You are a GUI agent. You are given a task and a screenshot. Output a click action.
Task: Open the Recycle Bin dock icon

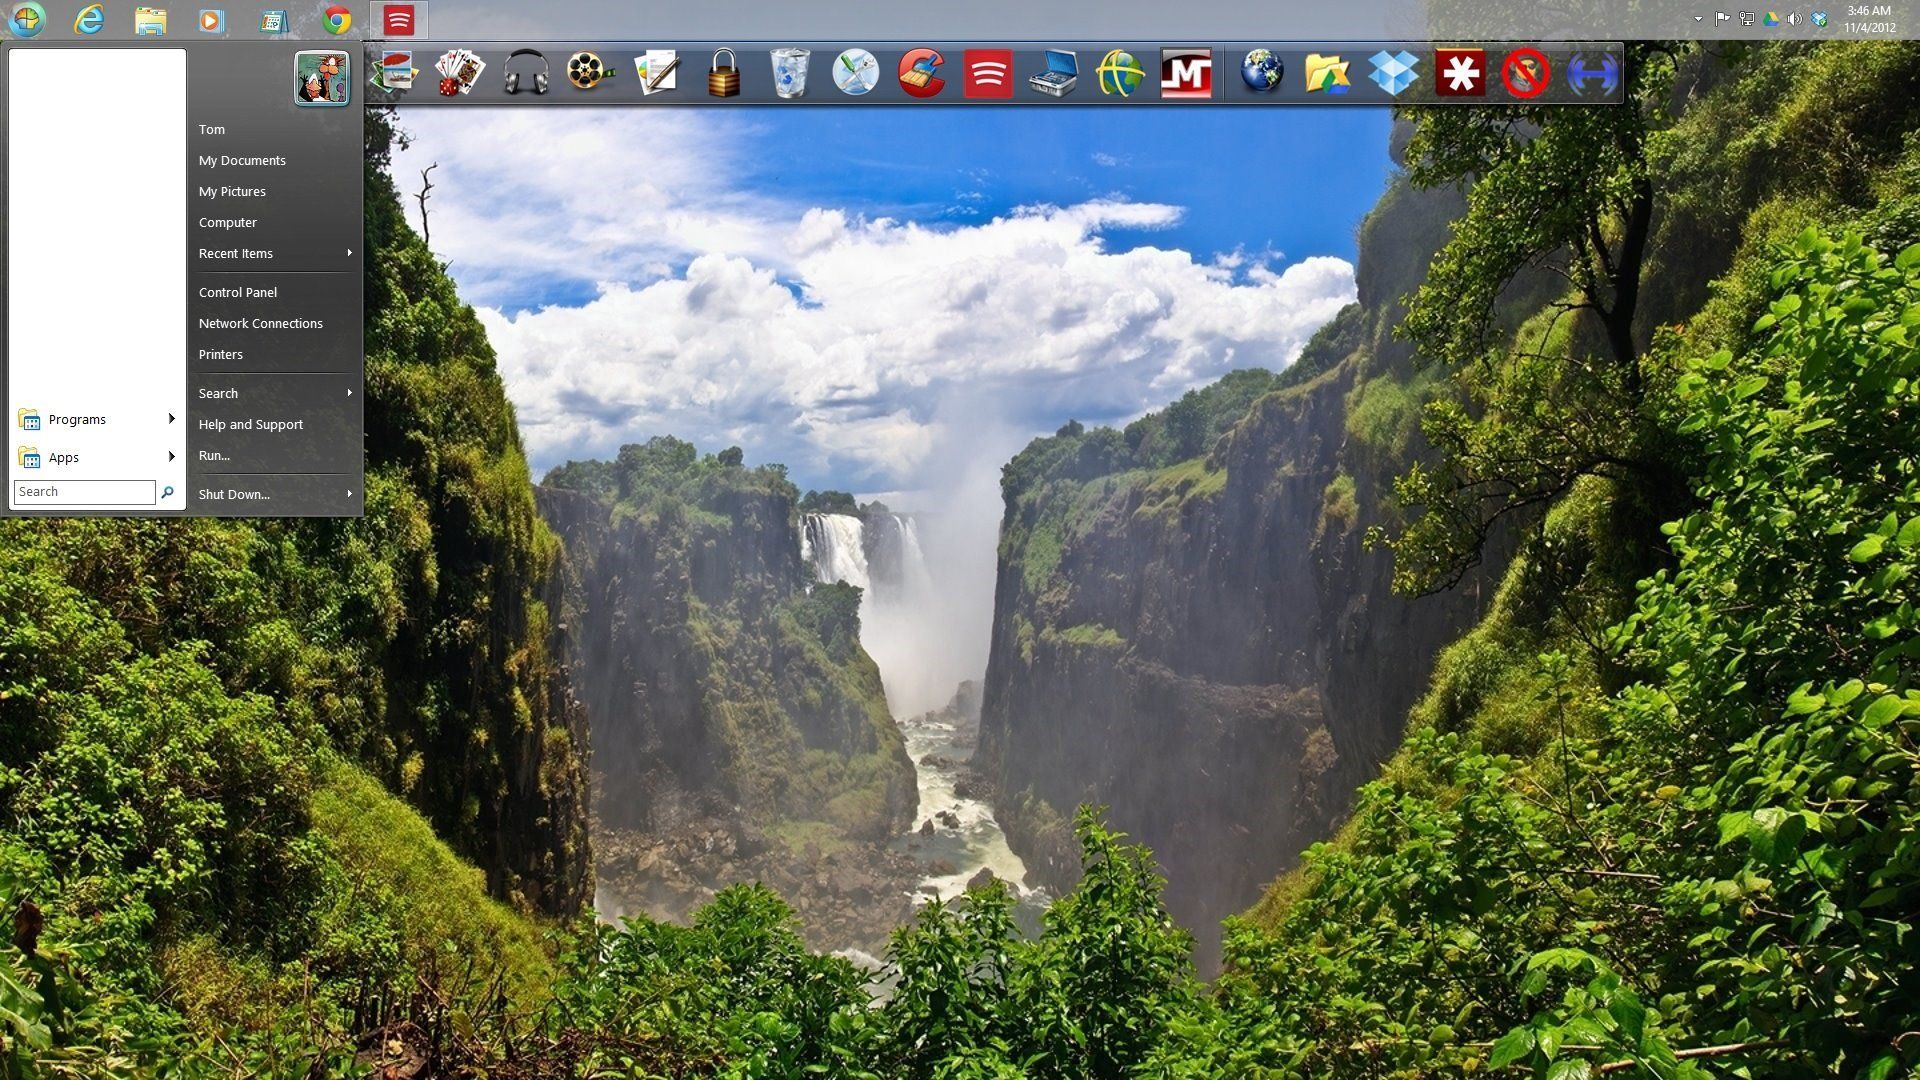coord(789,73)
